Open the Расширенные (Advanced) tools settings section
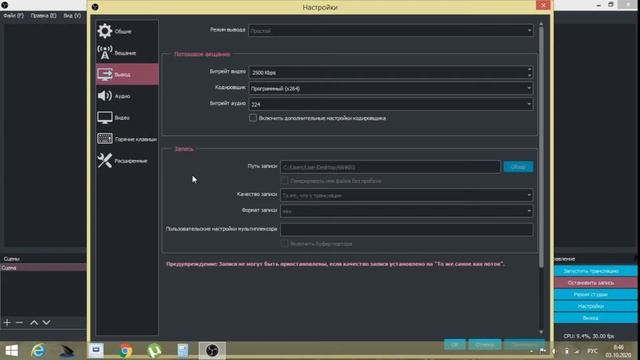This screenshot has height=360, width=640. coord(127,160)
